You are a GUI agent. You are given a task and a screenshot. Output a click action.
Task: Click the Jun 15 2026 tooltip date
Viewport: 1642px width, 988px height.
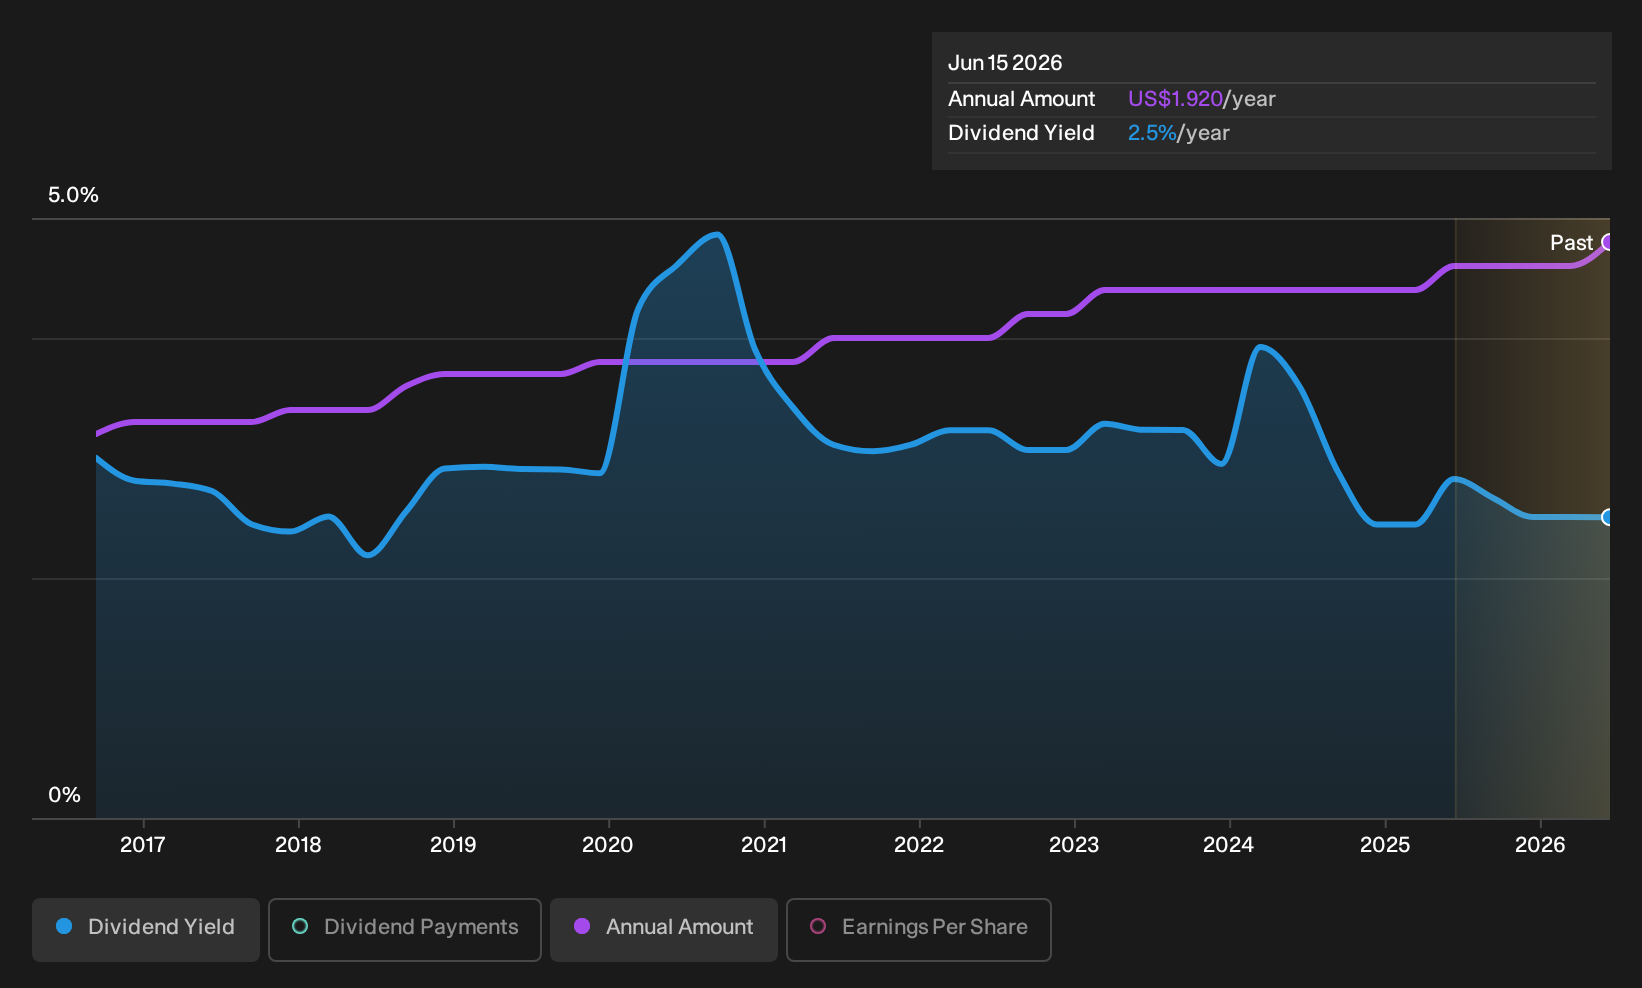click(1005, 63)
